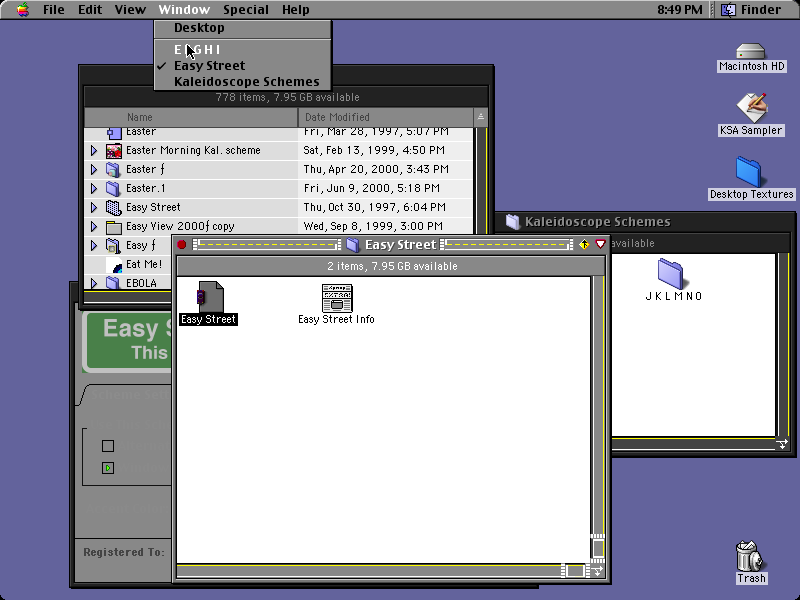
Task: Click the 2 items, 7.95 GB available text
Action: [392, 266]
